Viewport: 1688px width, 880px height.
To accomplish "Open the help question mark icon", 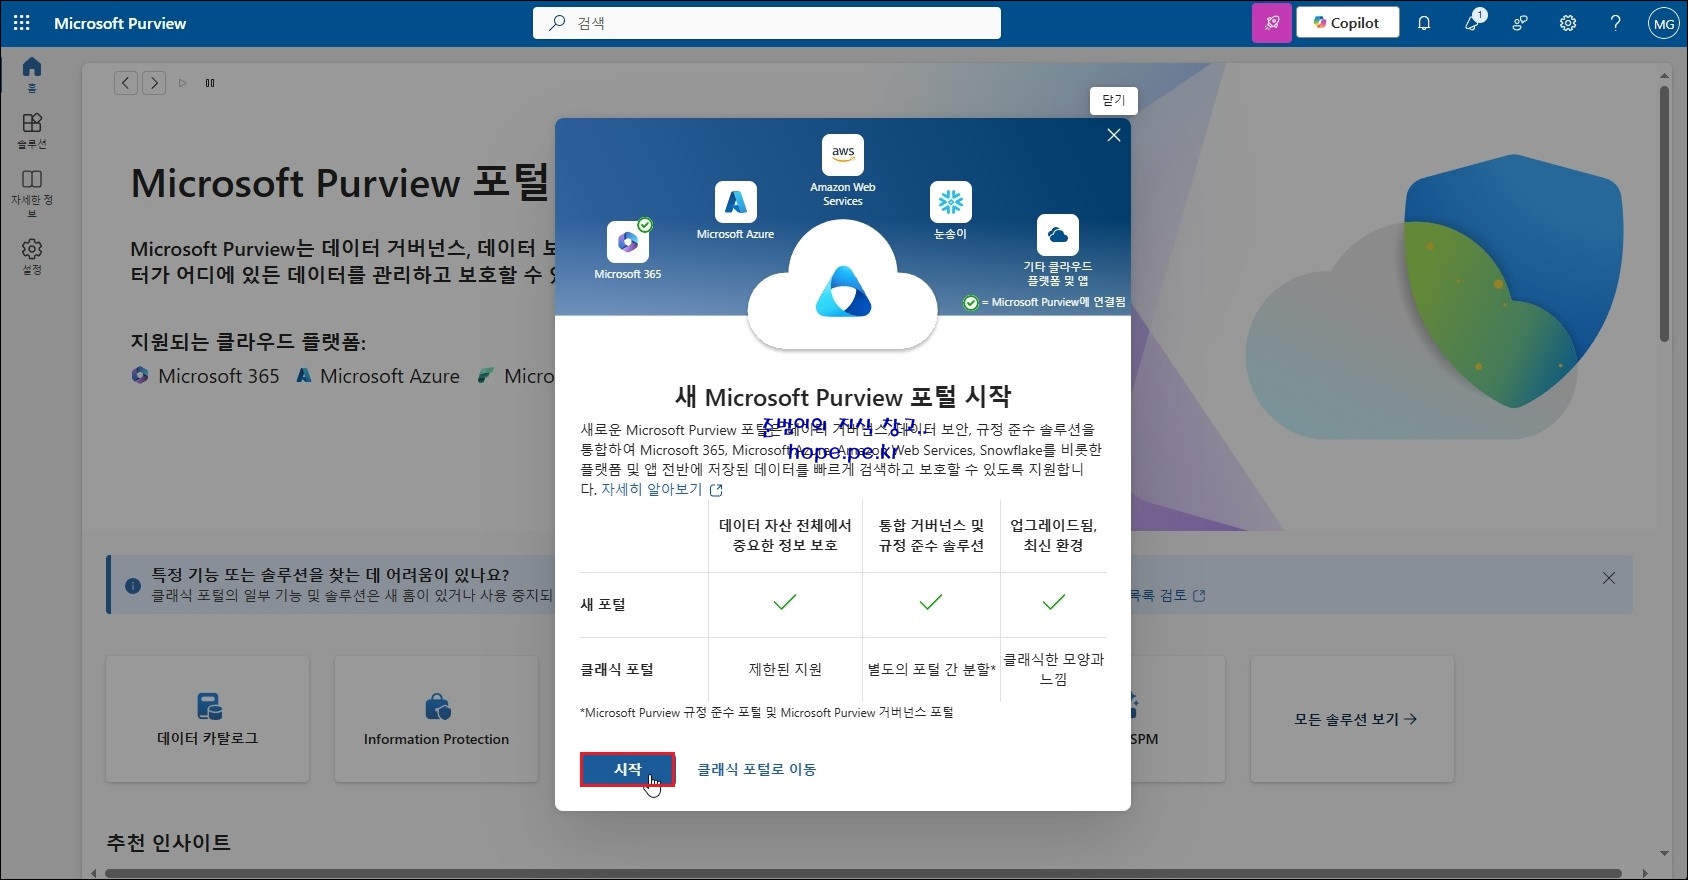I will [x=1615, y=23].
